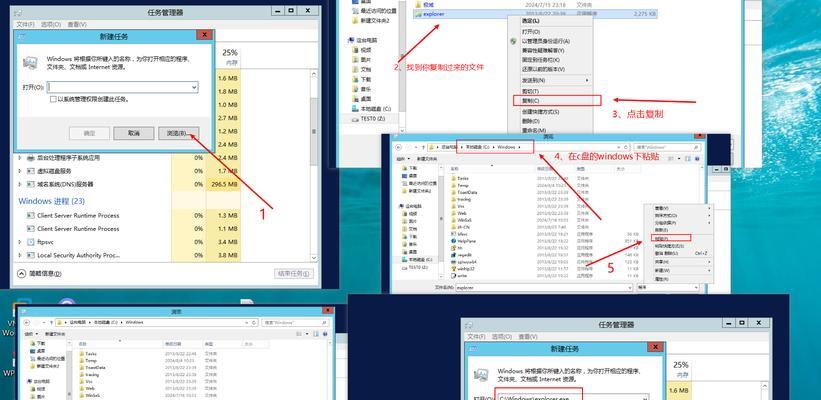Viewport: 821px width, 400px height.
Task: Click the zh-CN folder icon in the file list
Action: coord(453,227)
